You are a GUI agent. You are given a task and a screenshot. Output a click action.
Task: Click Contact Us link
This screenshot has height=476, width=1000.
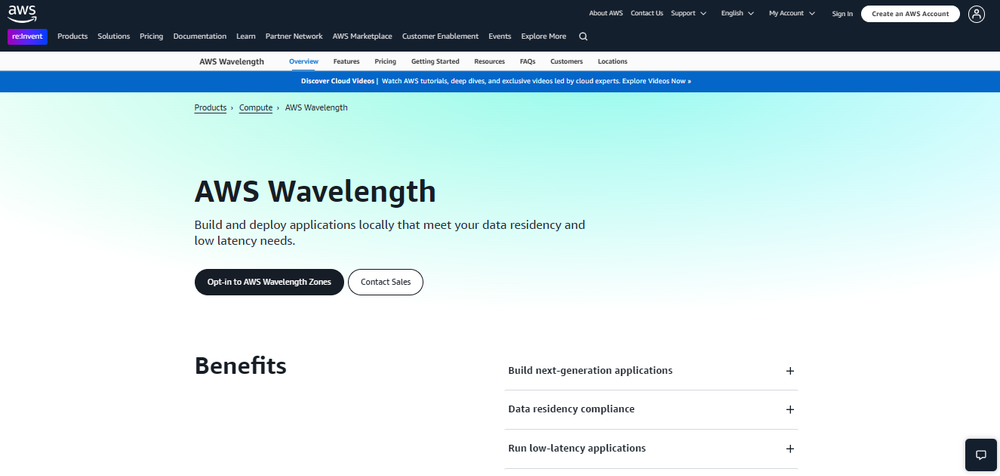click(647, 13)
